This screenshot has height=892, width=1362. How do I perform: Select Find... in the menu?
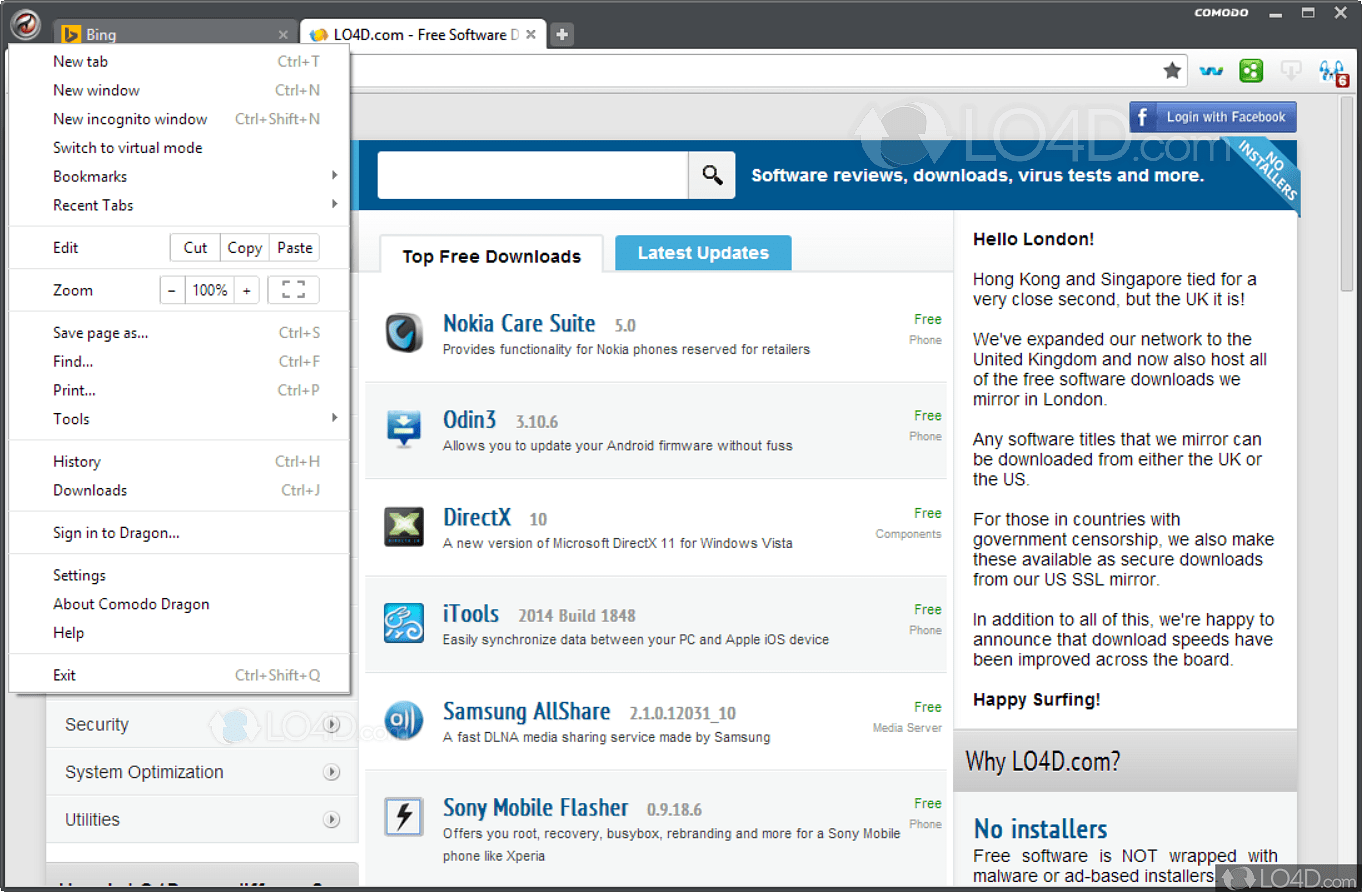tap(179, 361)
